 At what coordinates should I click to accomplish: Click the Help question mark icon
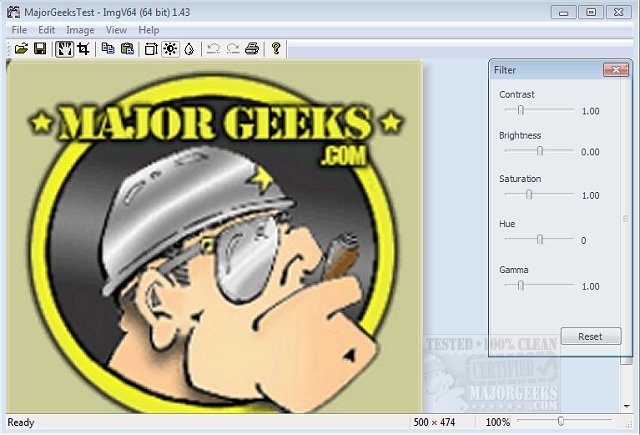(x=276, y=49)
